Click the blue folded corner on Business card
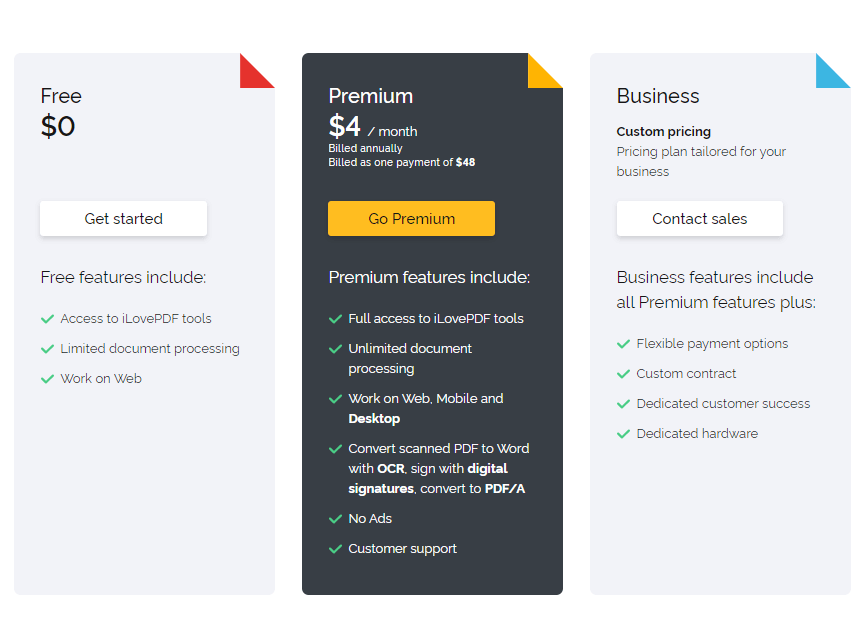The width and height of the screenshot is (861, 638). 833,70
